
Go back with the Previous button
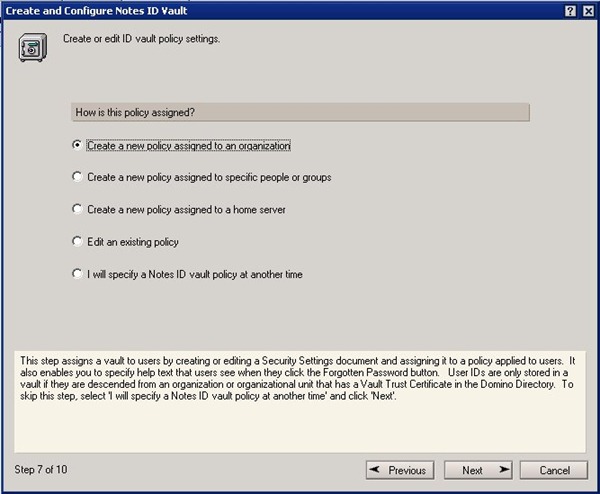pos(396,470)
